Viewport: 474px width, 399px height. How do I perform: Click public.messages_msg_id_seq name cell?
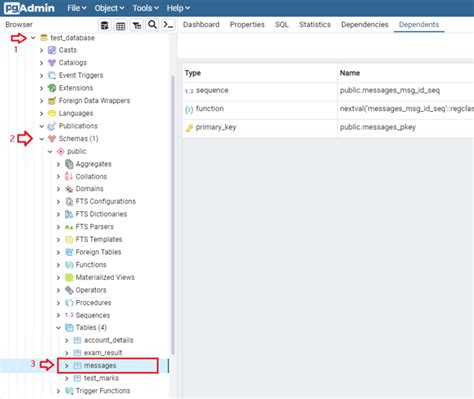pos(406,91)
